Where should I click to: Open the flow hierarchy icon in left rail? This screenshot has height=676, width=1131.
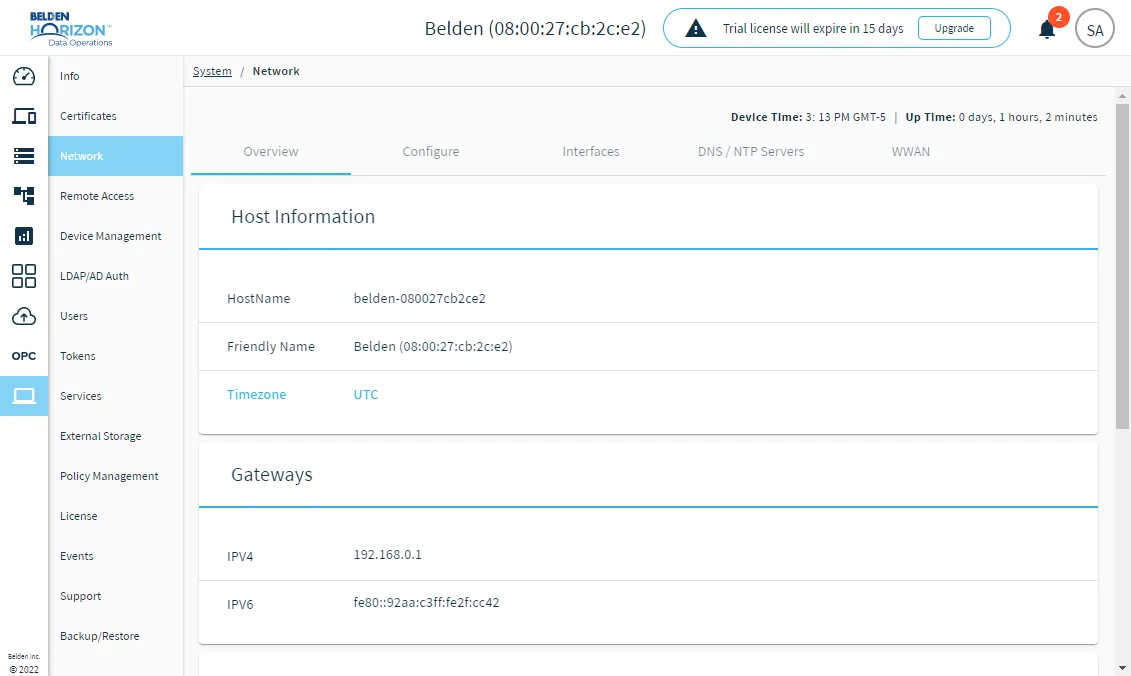(24, 196)
